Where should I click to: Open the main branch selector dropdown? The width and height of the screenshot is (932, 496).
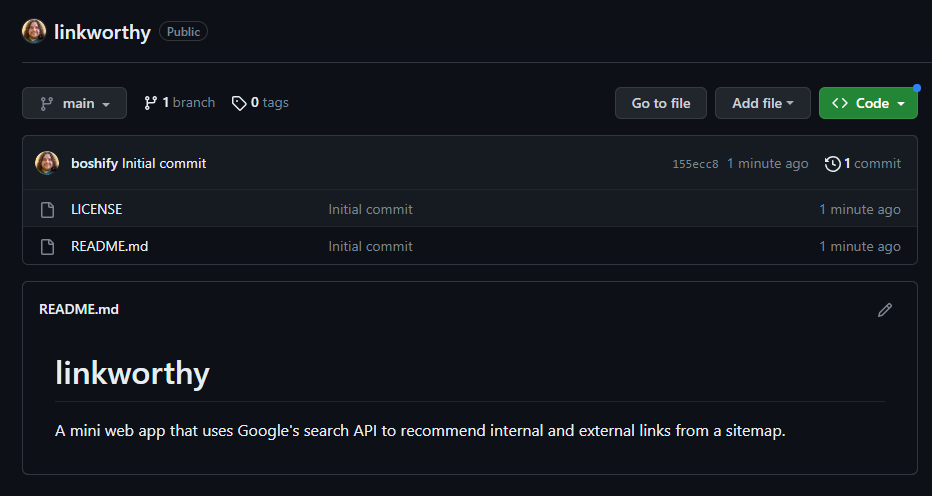(74, 103)
